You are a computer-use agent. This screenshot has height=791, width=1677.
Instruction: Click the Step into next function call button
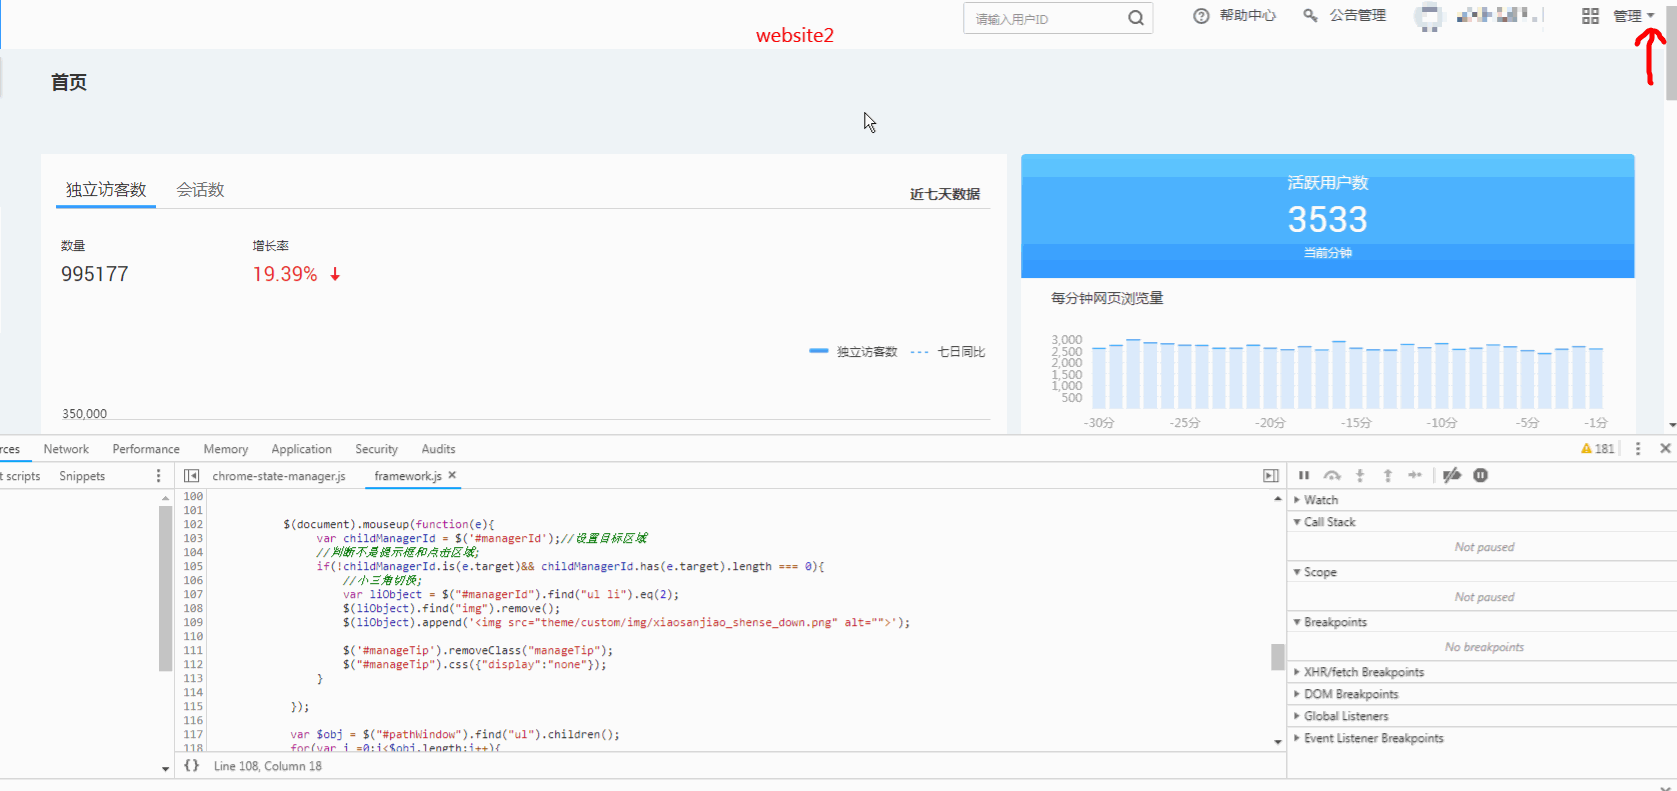(x=1360, y=475)
